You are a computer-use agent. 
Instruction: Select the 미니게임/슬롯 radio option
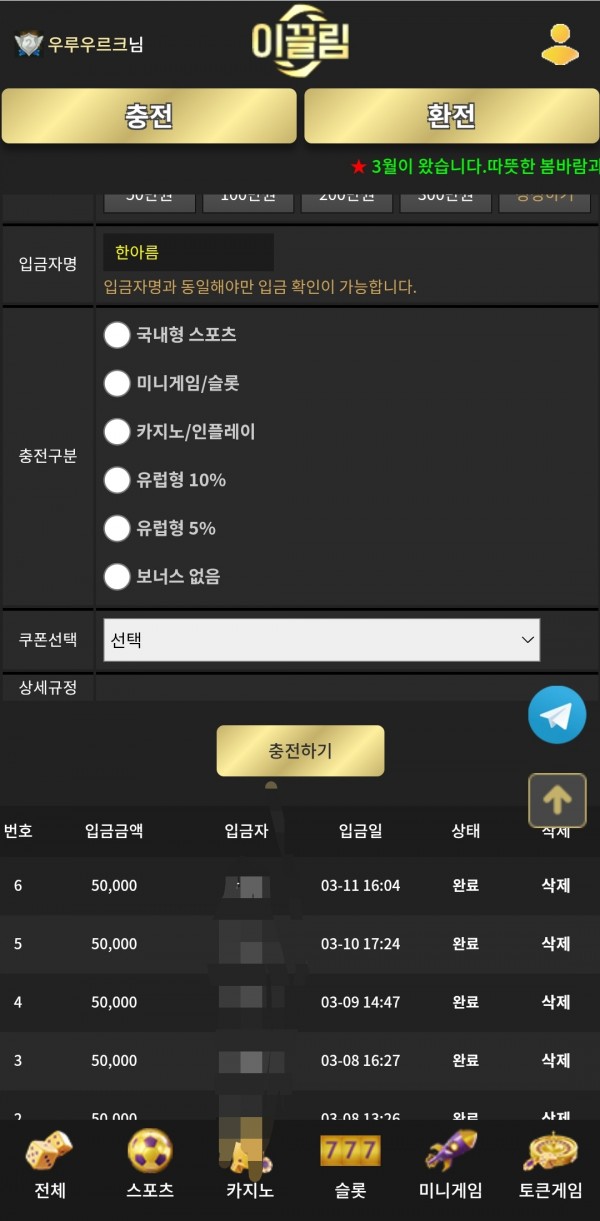point(117,383)
